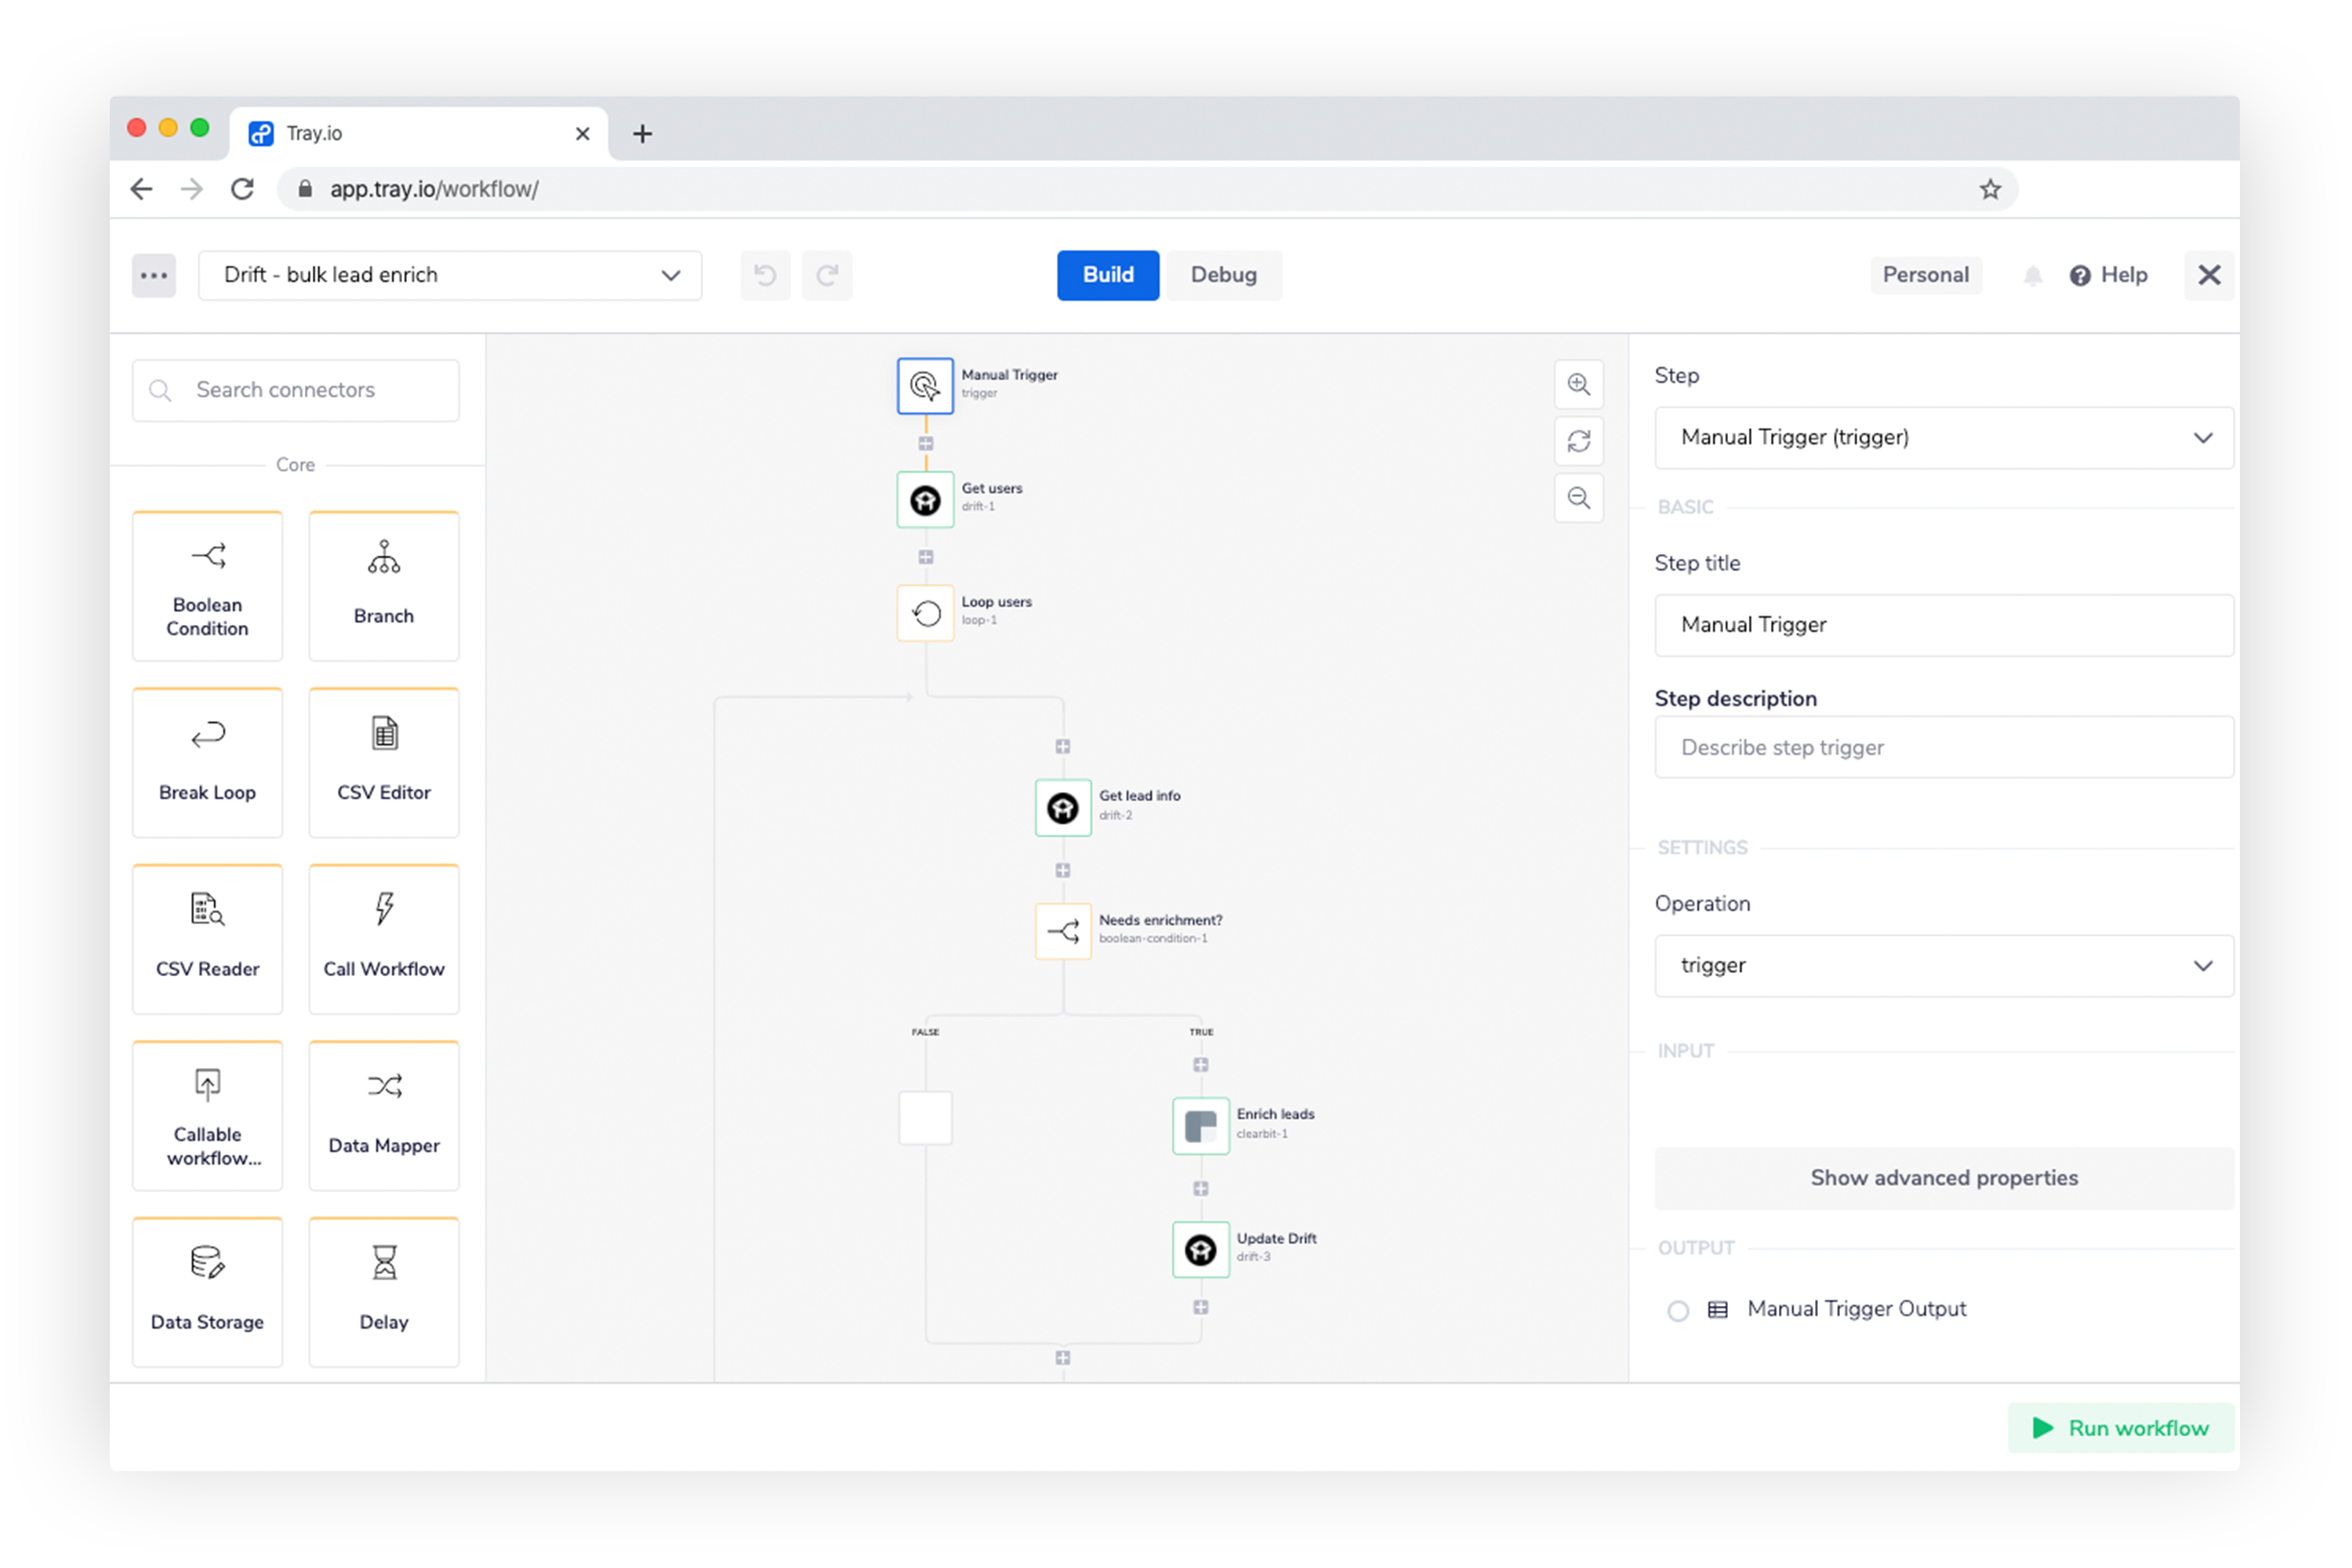Image resolution: width=2352 pixels, height=1568 pixels.
Task: Click Show advanced properties button
Action: coord(1943,1178)
